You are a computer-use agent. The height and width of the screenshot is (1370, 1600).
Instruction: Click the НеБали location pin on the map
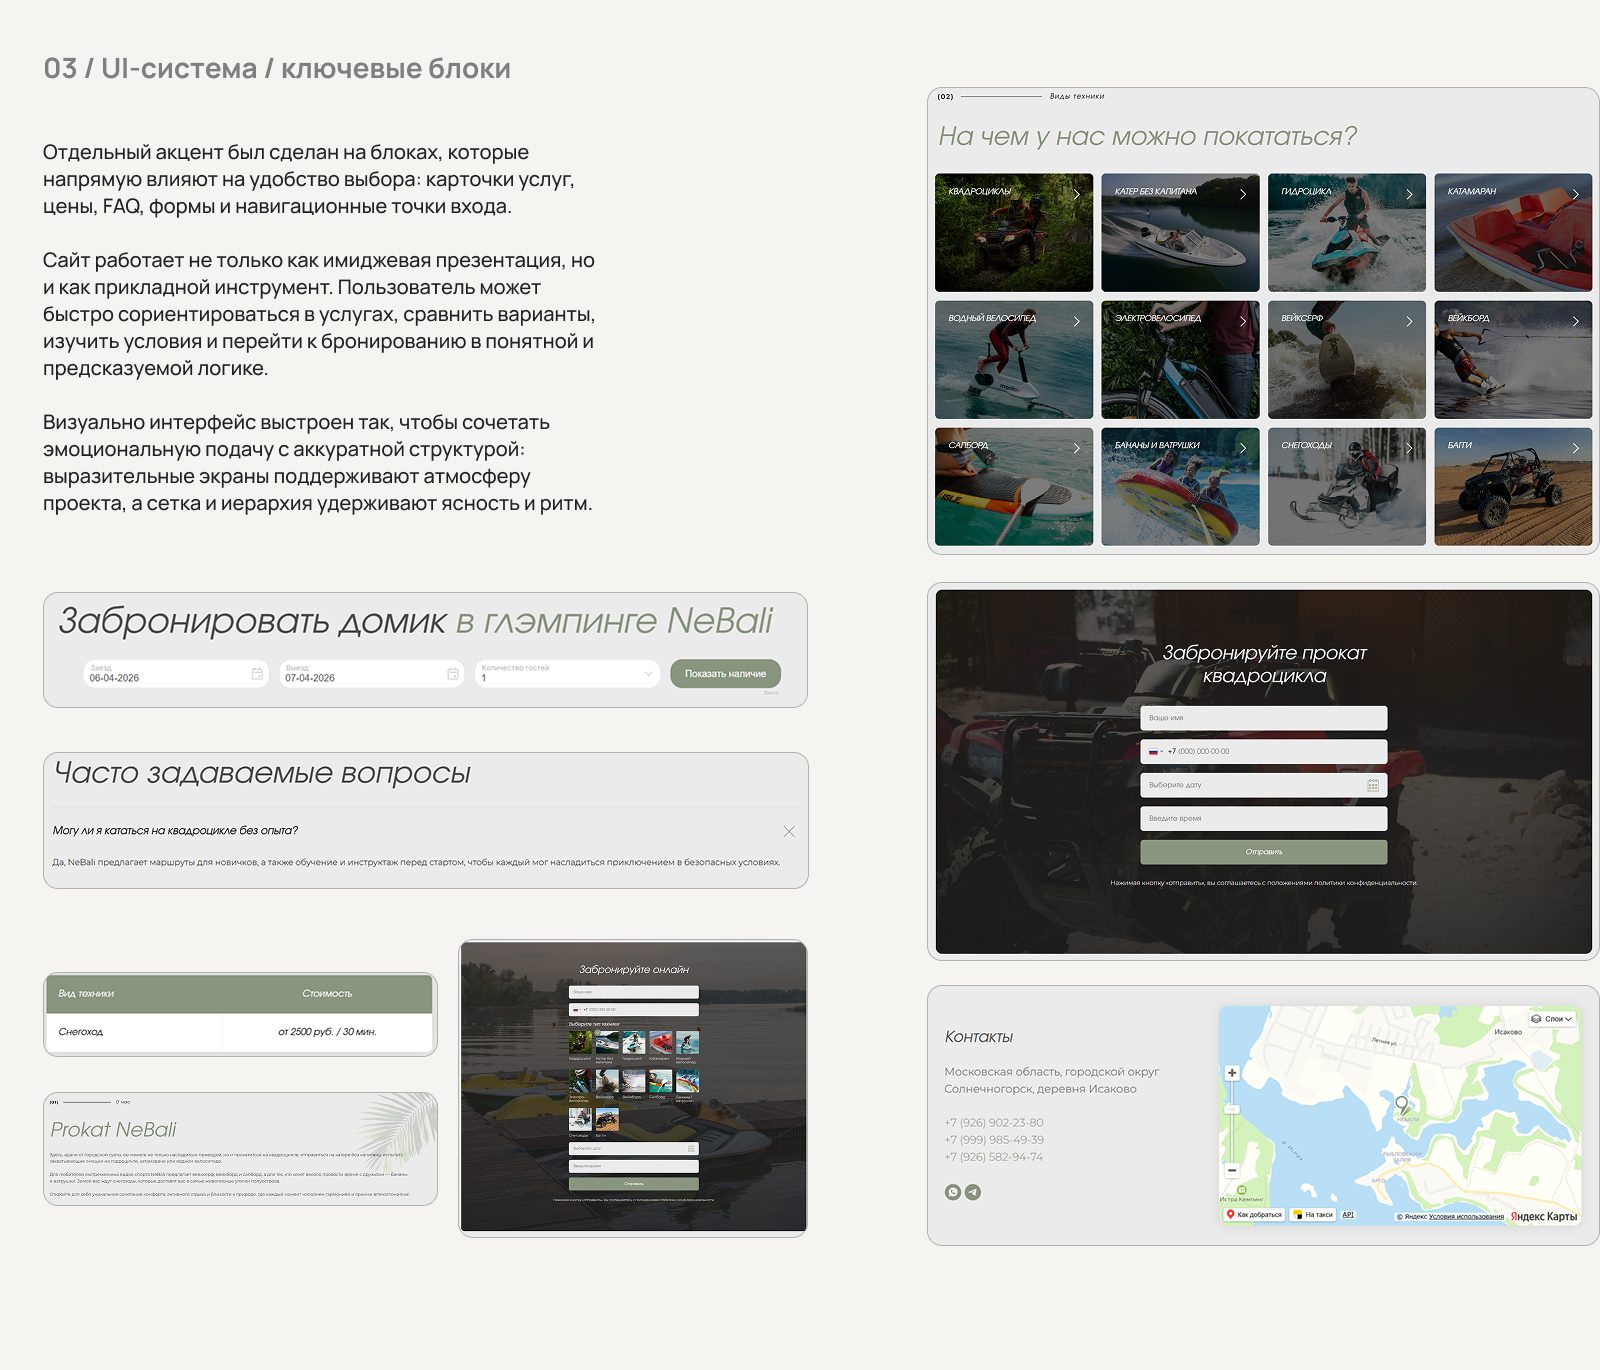point(1402,1105)
